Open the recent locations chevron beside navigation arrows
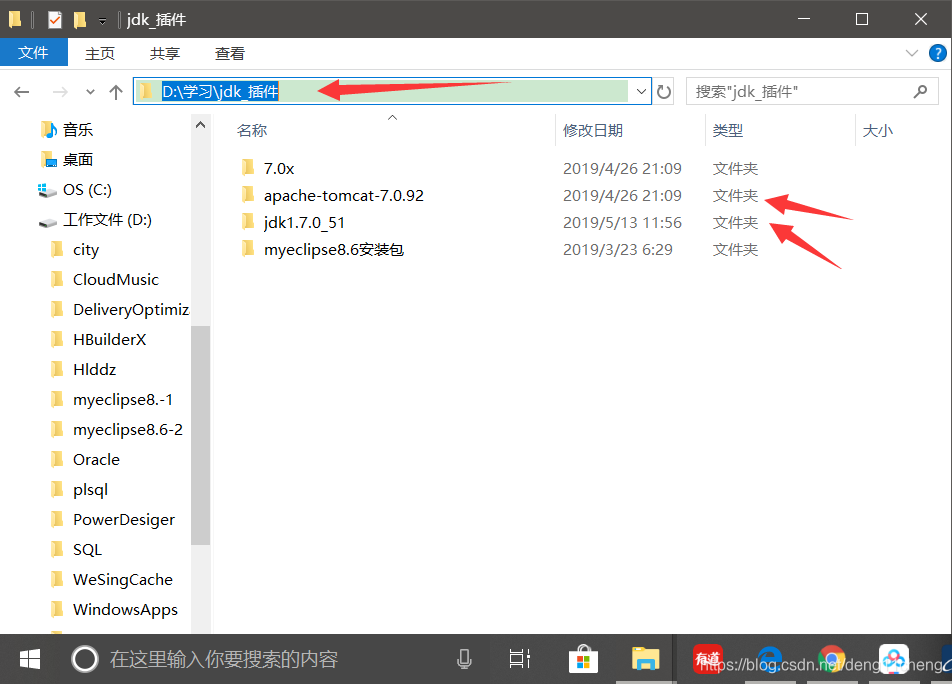952x684 pixels. 89,90
